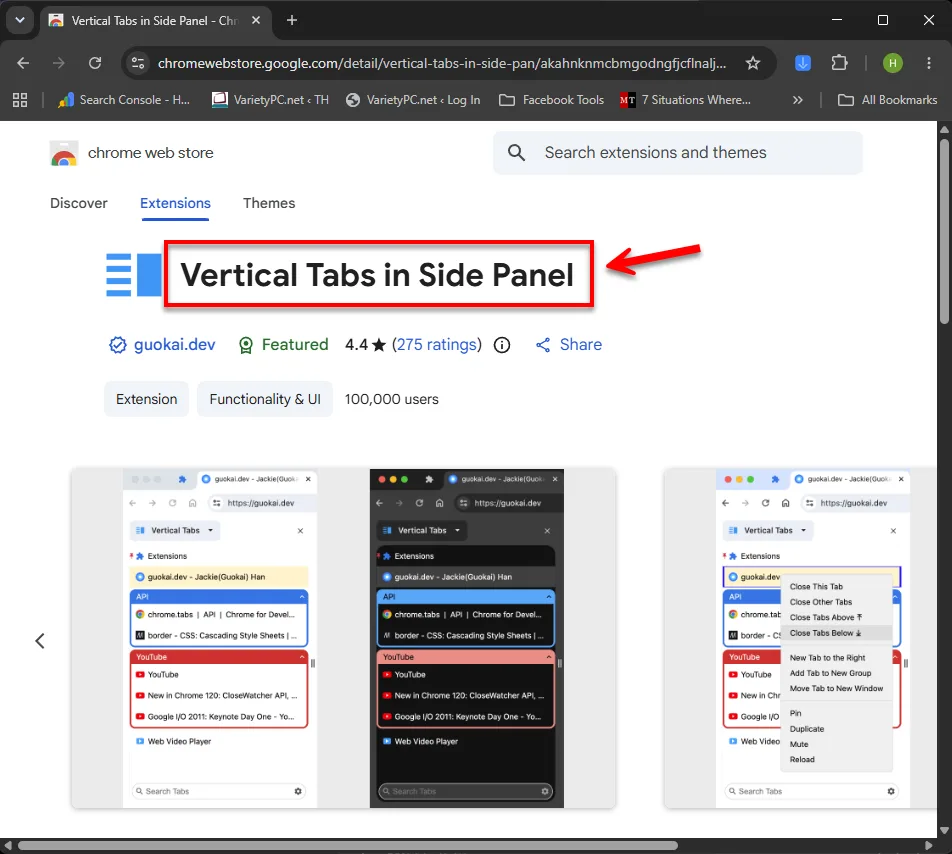
Task: Select the Extensions tab
Action: tap(175, 203)
